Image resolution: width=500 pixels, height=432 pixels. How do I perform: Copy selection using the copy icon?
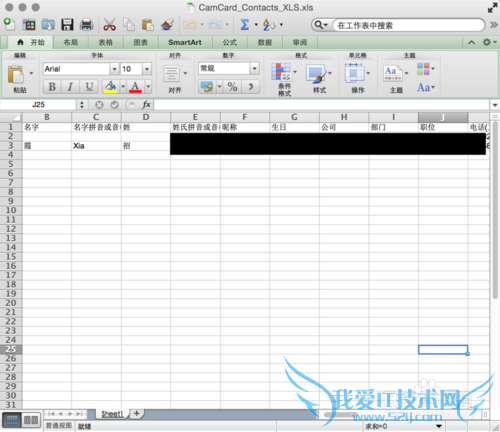129,25
